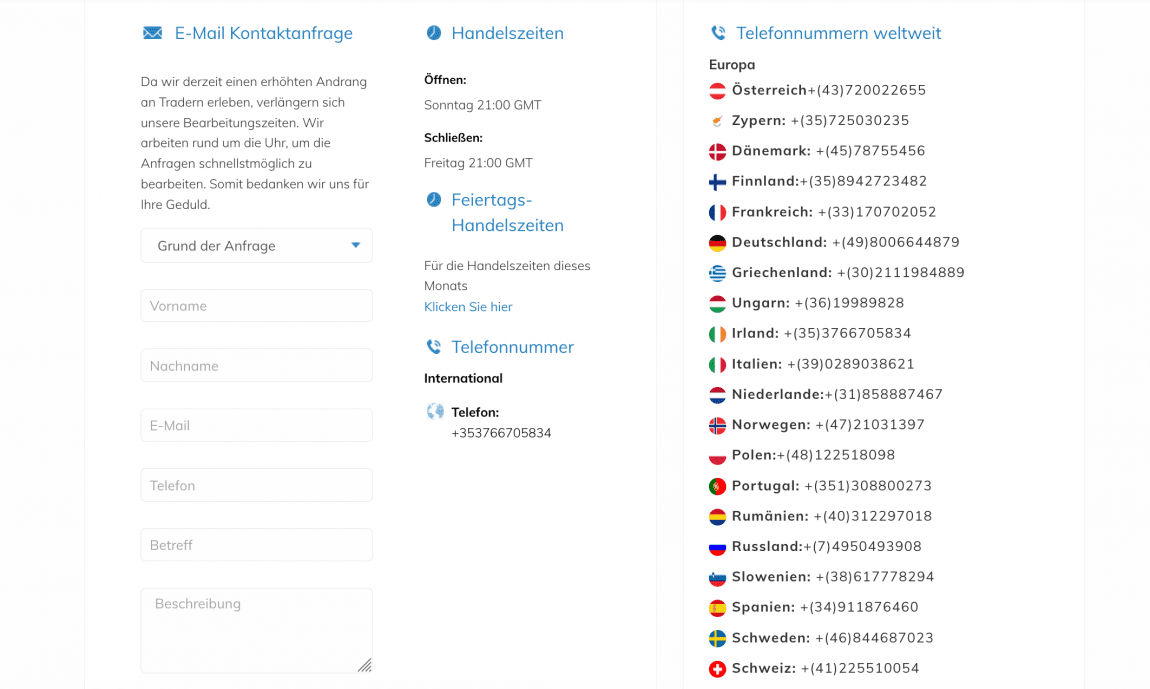Click the clock icon beside Feiertags-Handelszeiten
The image size is (1150, 689).
(433, 200)
